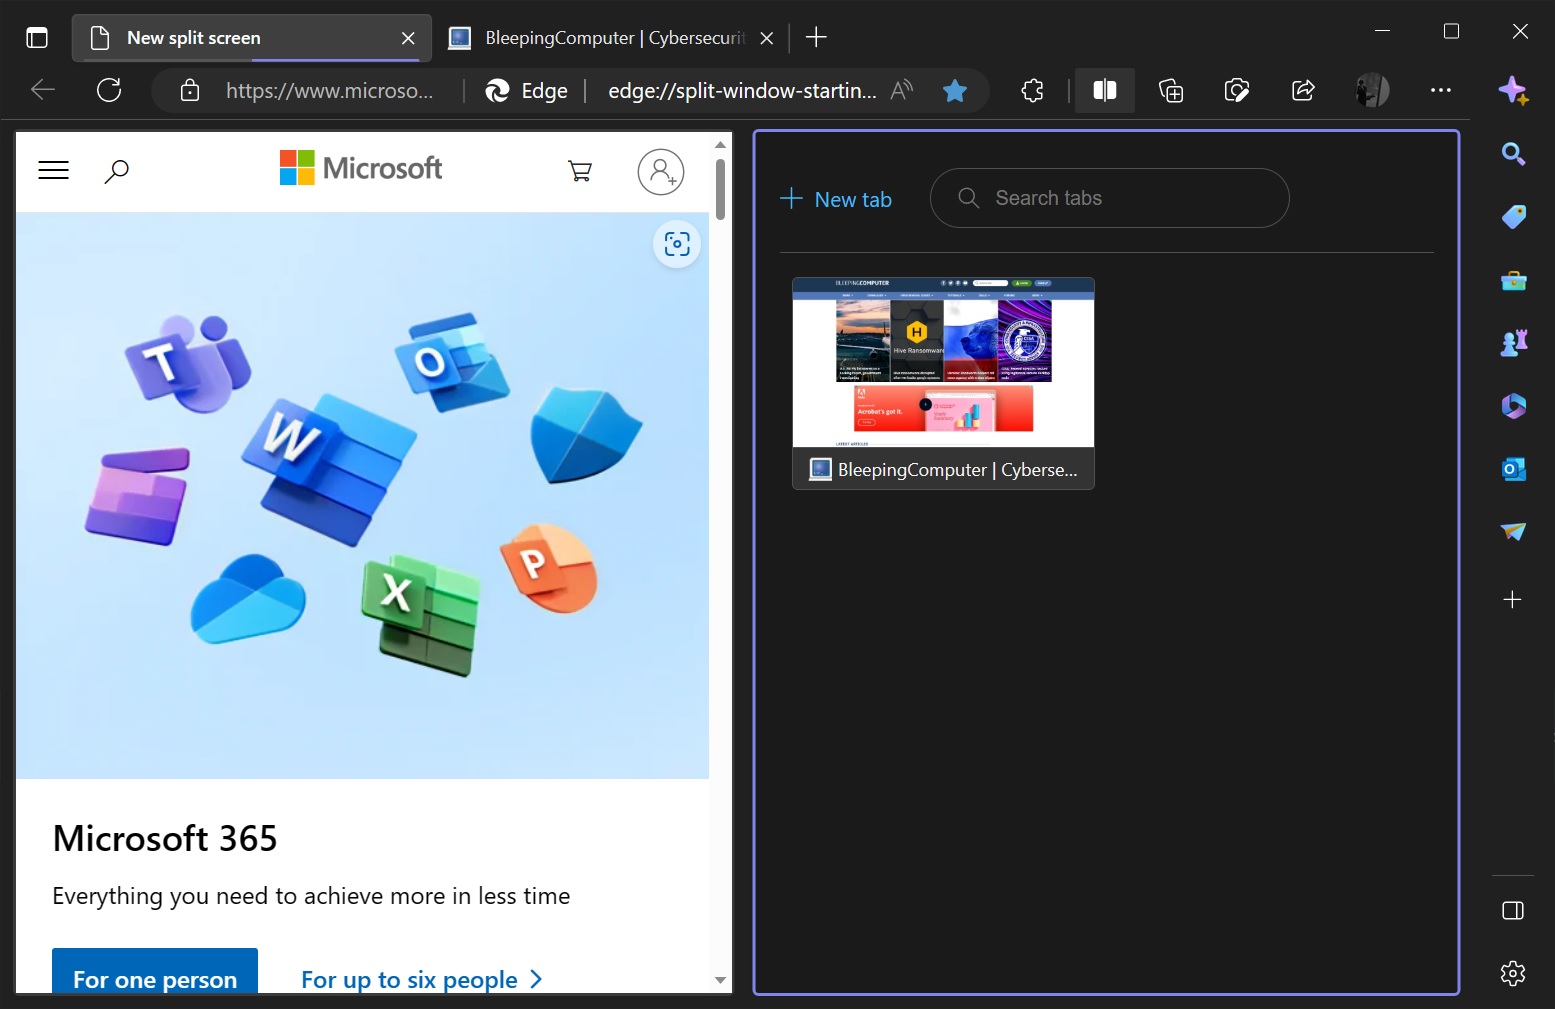Open the Microsoft 365 sidebar icon

click(1513, 405)
